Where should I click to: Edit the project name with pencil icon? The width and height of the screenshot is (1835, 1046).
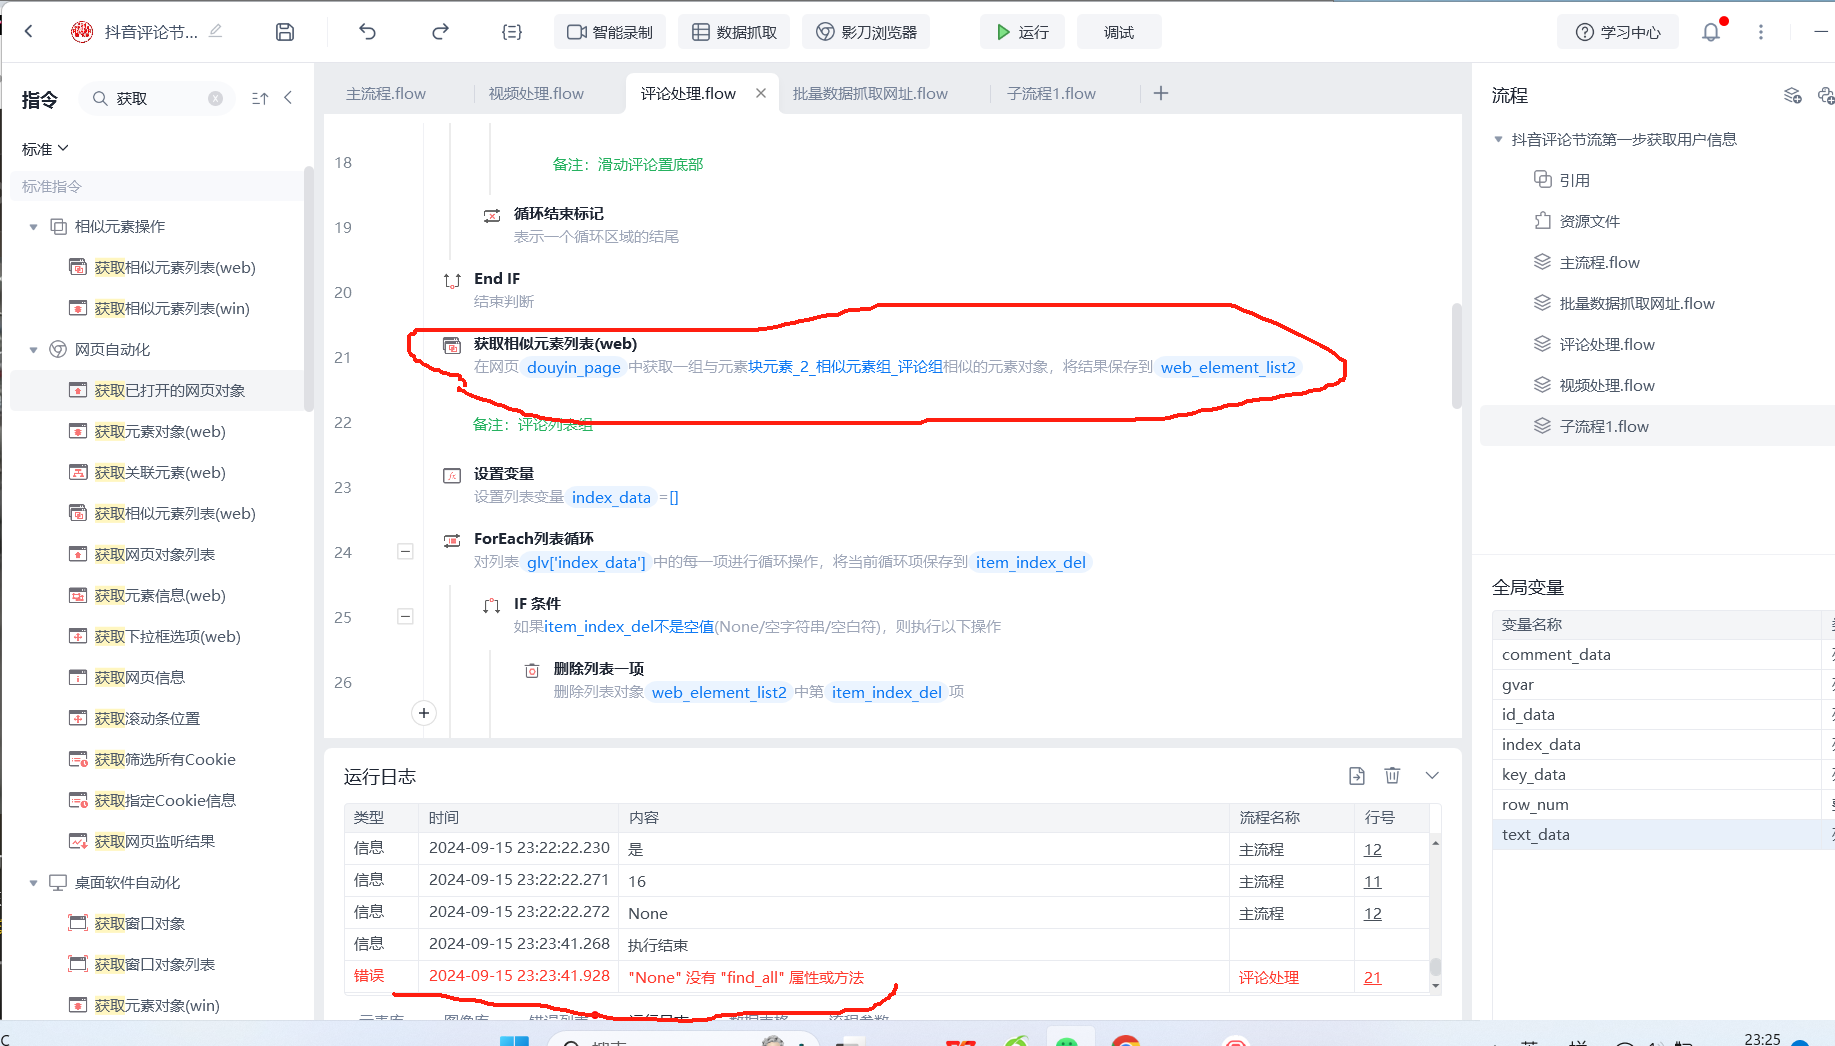(x=215, y=32)
